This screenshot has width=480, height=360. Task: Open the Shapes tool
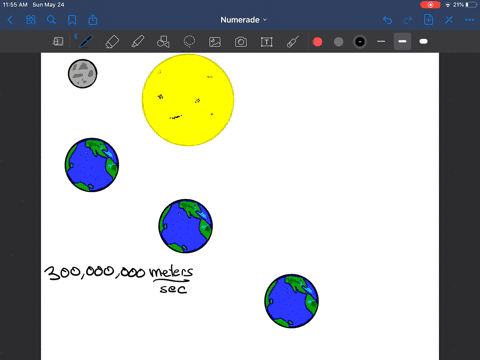point(163,42)
